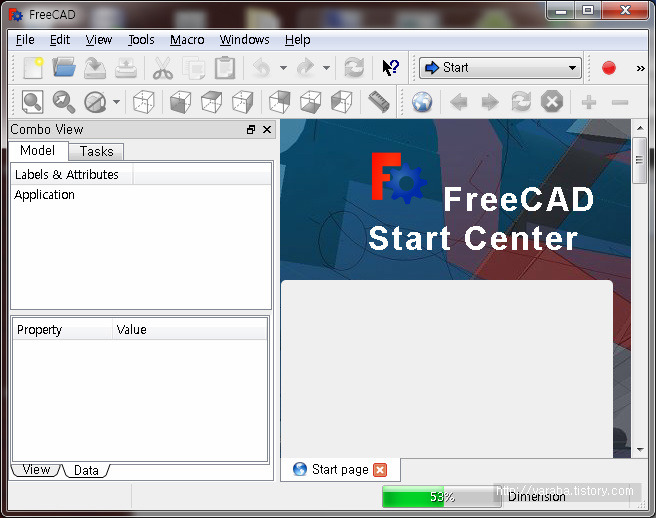Open the Help menu
This screenshot has height=518, width=656.
tap(297, 40)
